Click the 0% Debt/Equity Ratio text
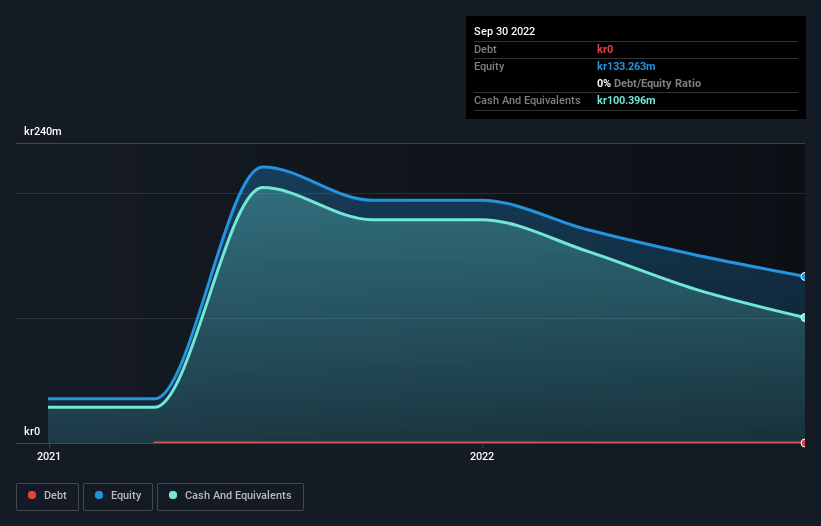The width and height of the screenshot is (821, 526). [649, 83]
